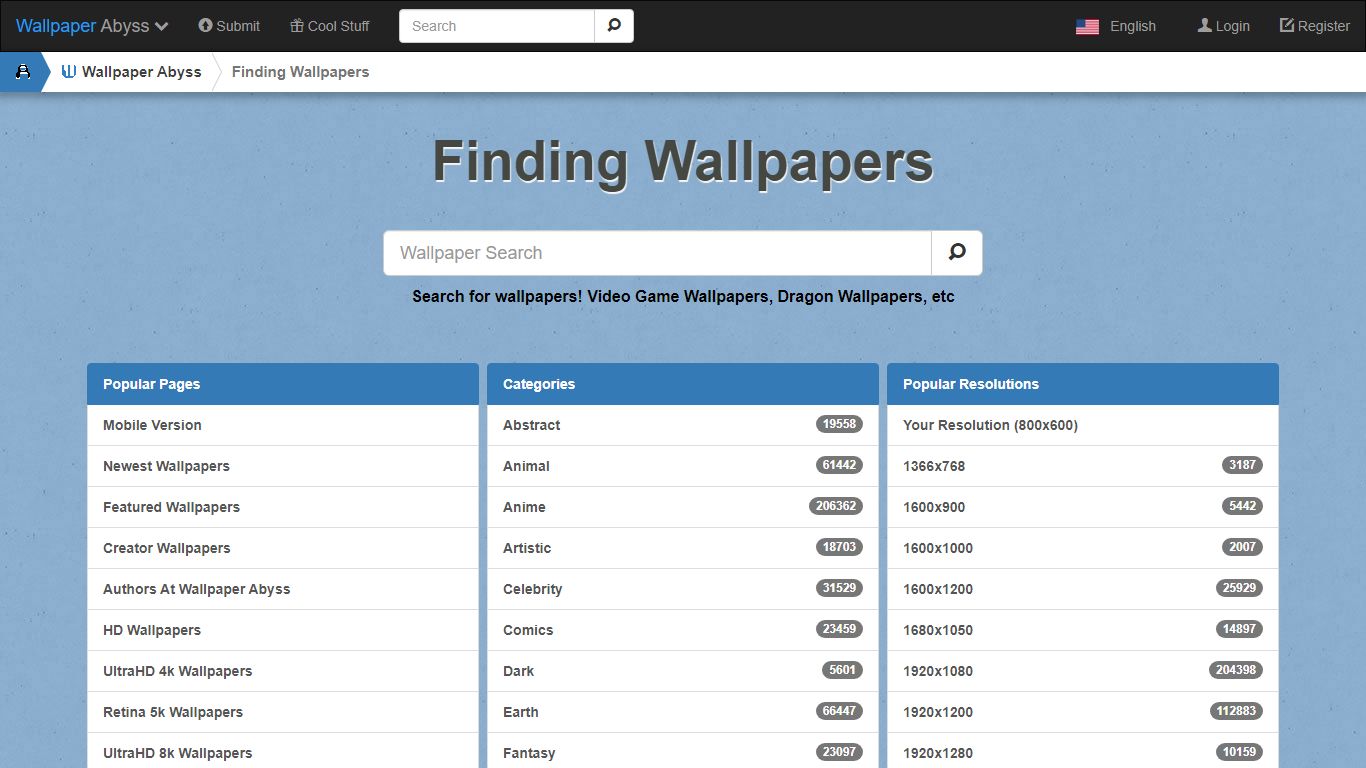Click the 112883 badge for 1920x1200

(1236, 711)
